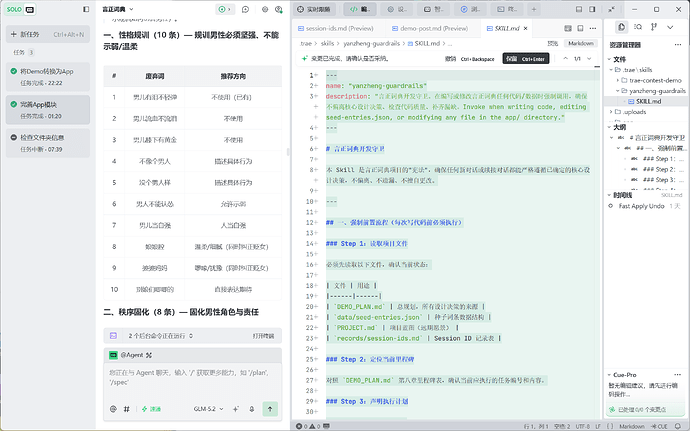Open the session-ids.md (Preview) tab
Image resolution: width=690 pixels, height=431 pixels.
(x=336, y=28)
